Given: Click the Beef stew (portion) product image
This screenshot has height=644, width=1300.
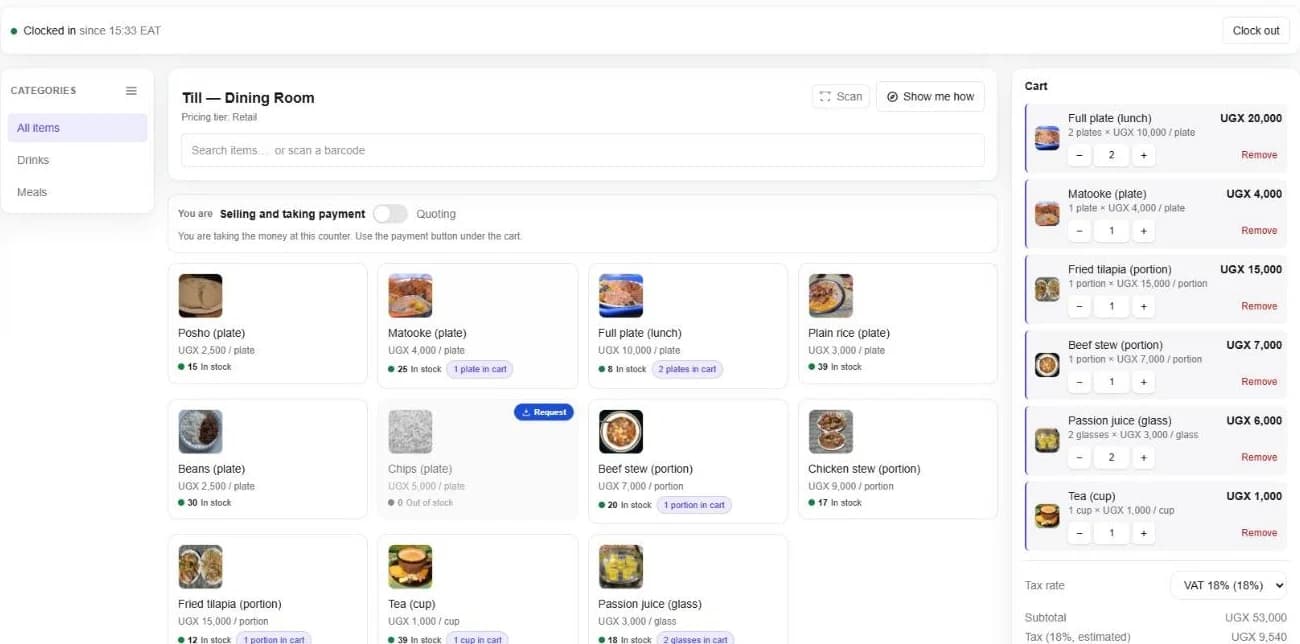Looking at the screenshot, I should [x=620, y=432].
